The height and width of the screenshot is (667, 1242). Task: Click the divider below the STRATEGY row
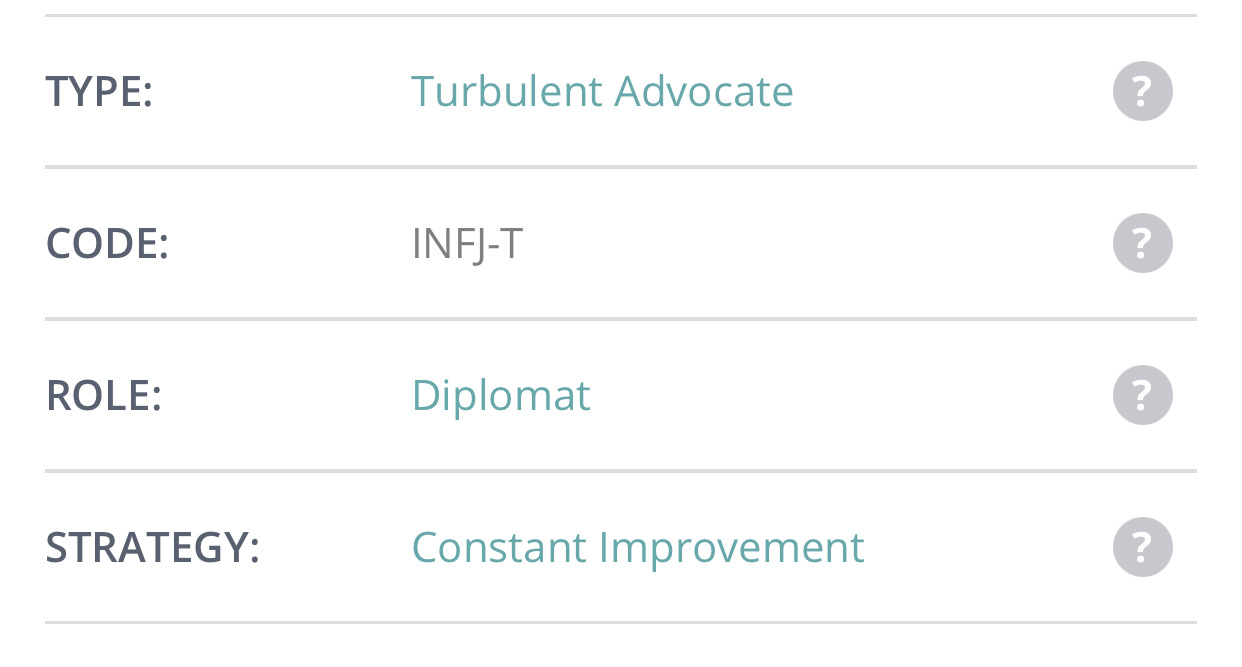tap(620, 622)
